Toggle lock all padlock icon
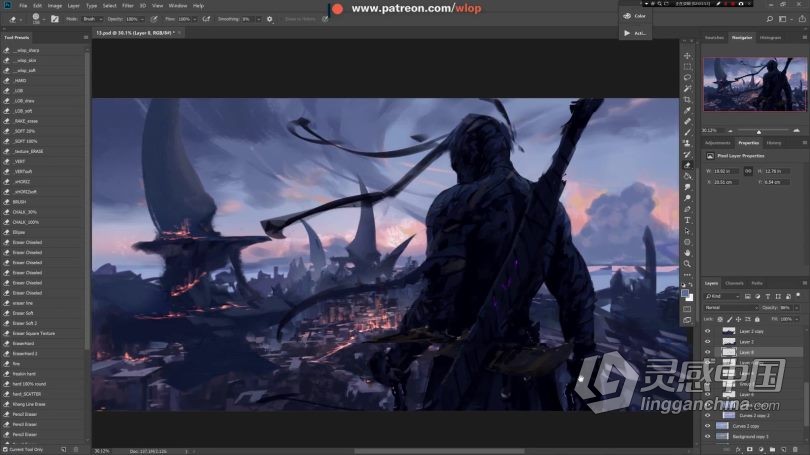Viewport: 810px width, 455px height. tap(757, 319)
